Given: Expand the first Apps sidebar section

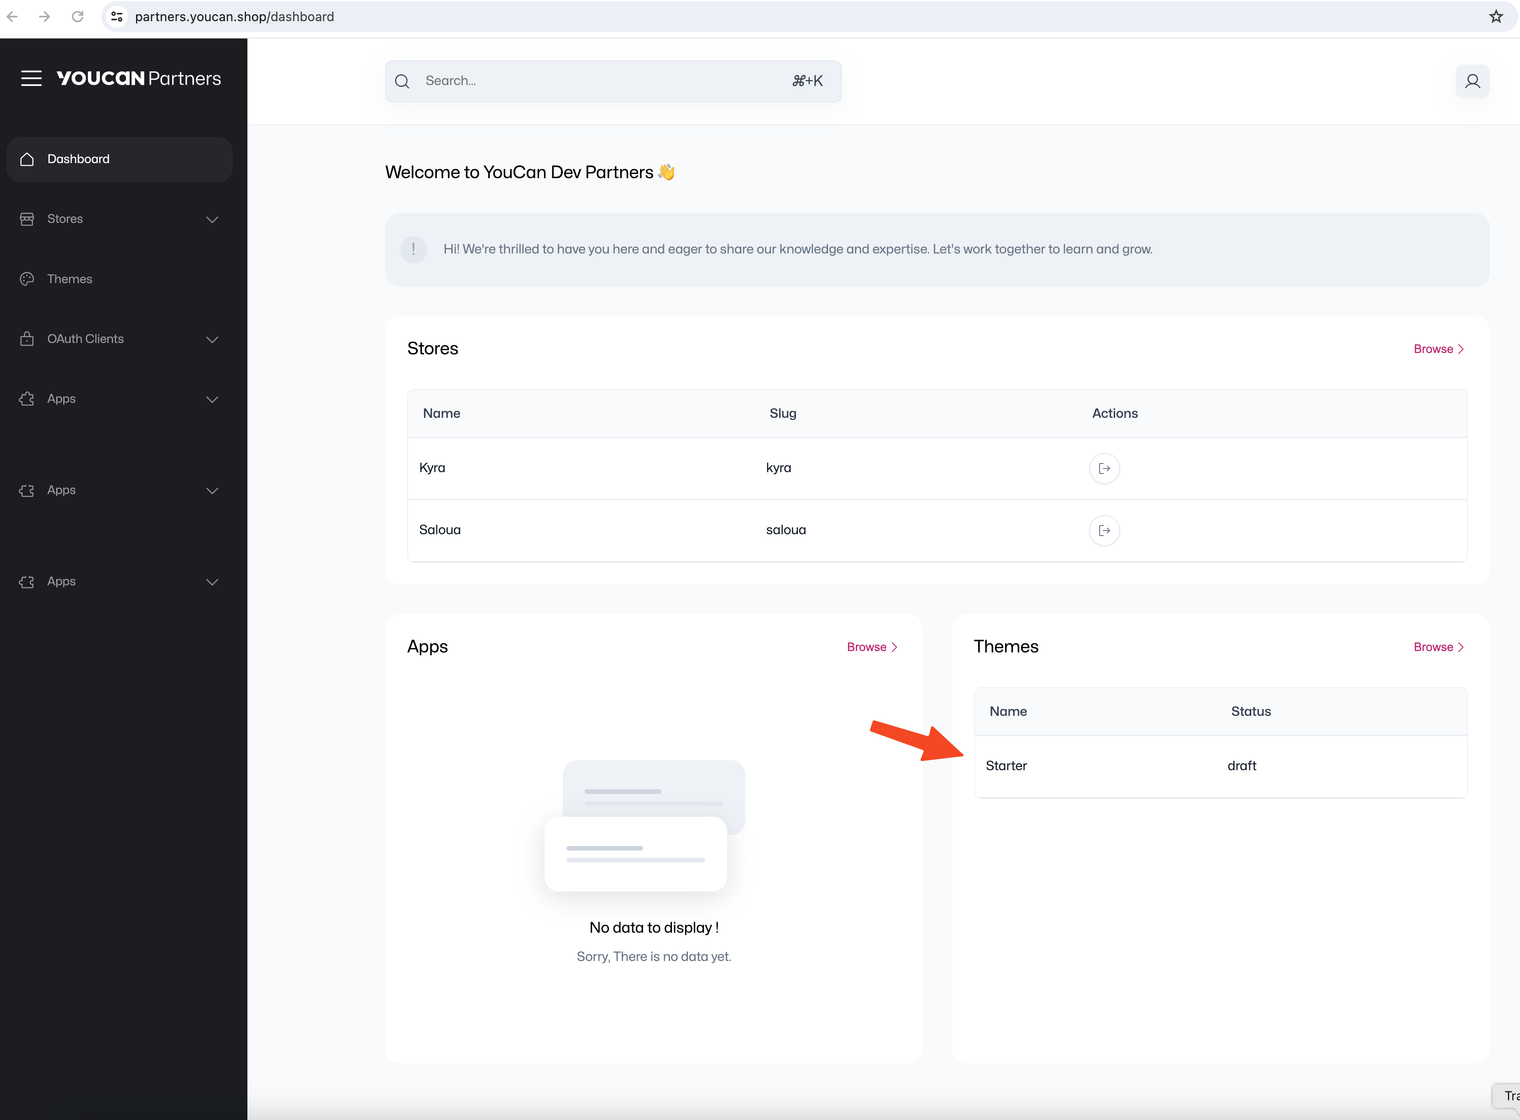Looking at the screenshot, I should pos(212,399).
